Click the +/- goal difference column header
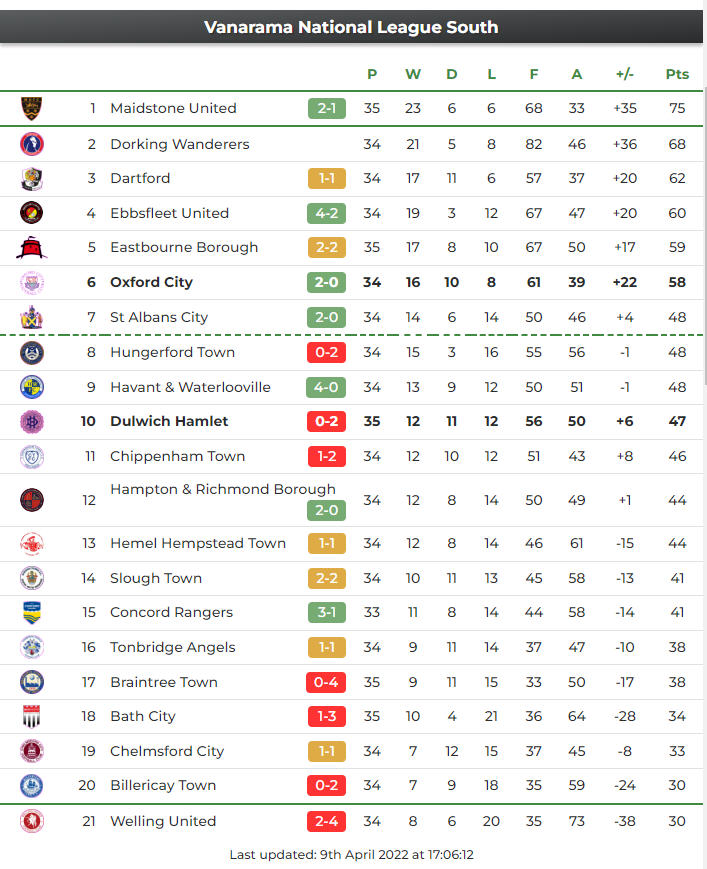This screenshot has height=869, width=707. [x=625, y=74]
